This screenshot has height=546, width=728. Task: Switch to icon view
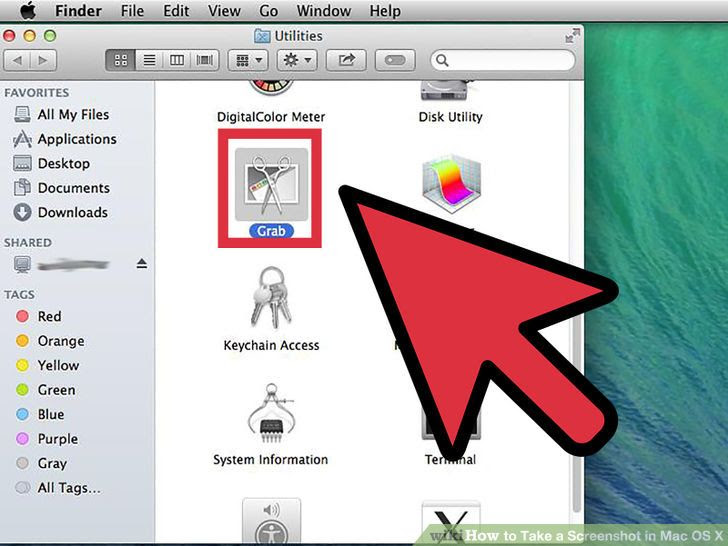click(120, 60)
